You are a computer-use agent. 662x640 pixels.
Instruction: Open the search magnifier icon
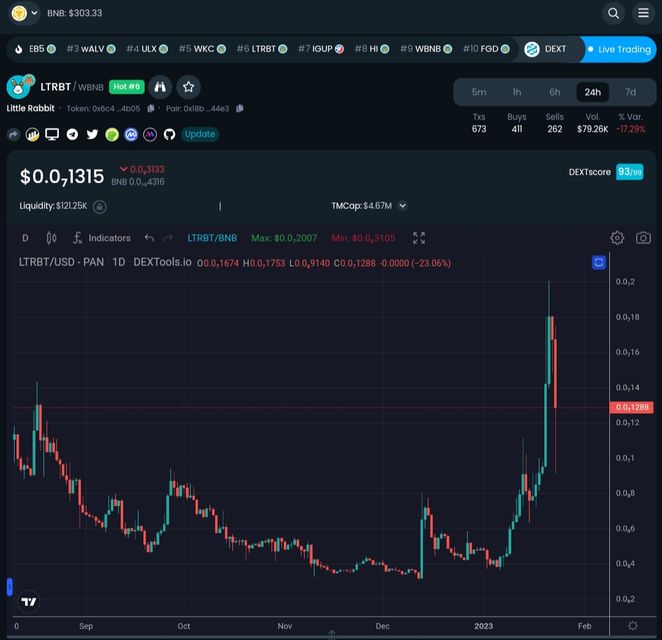613,13
